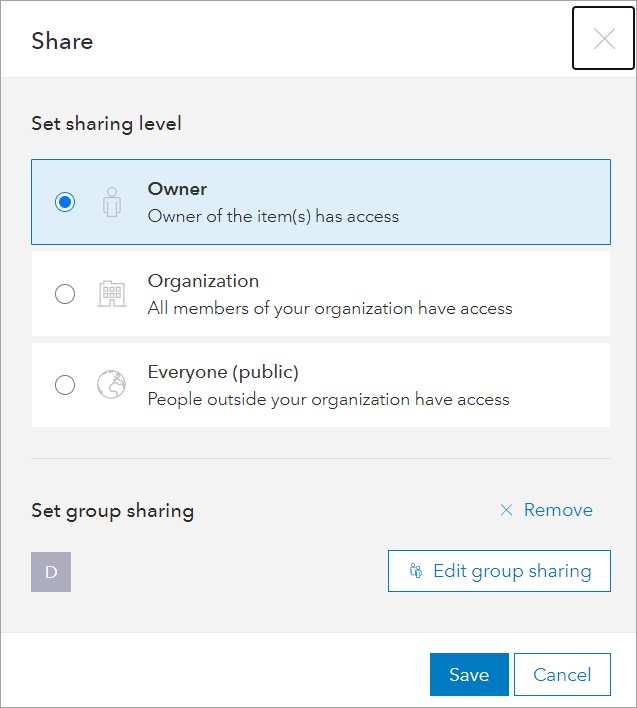Select the Organization radio button
The image size is (637, 708).
coord(65,294)
